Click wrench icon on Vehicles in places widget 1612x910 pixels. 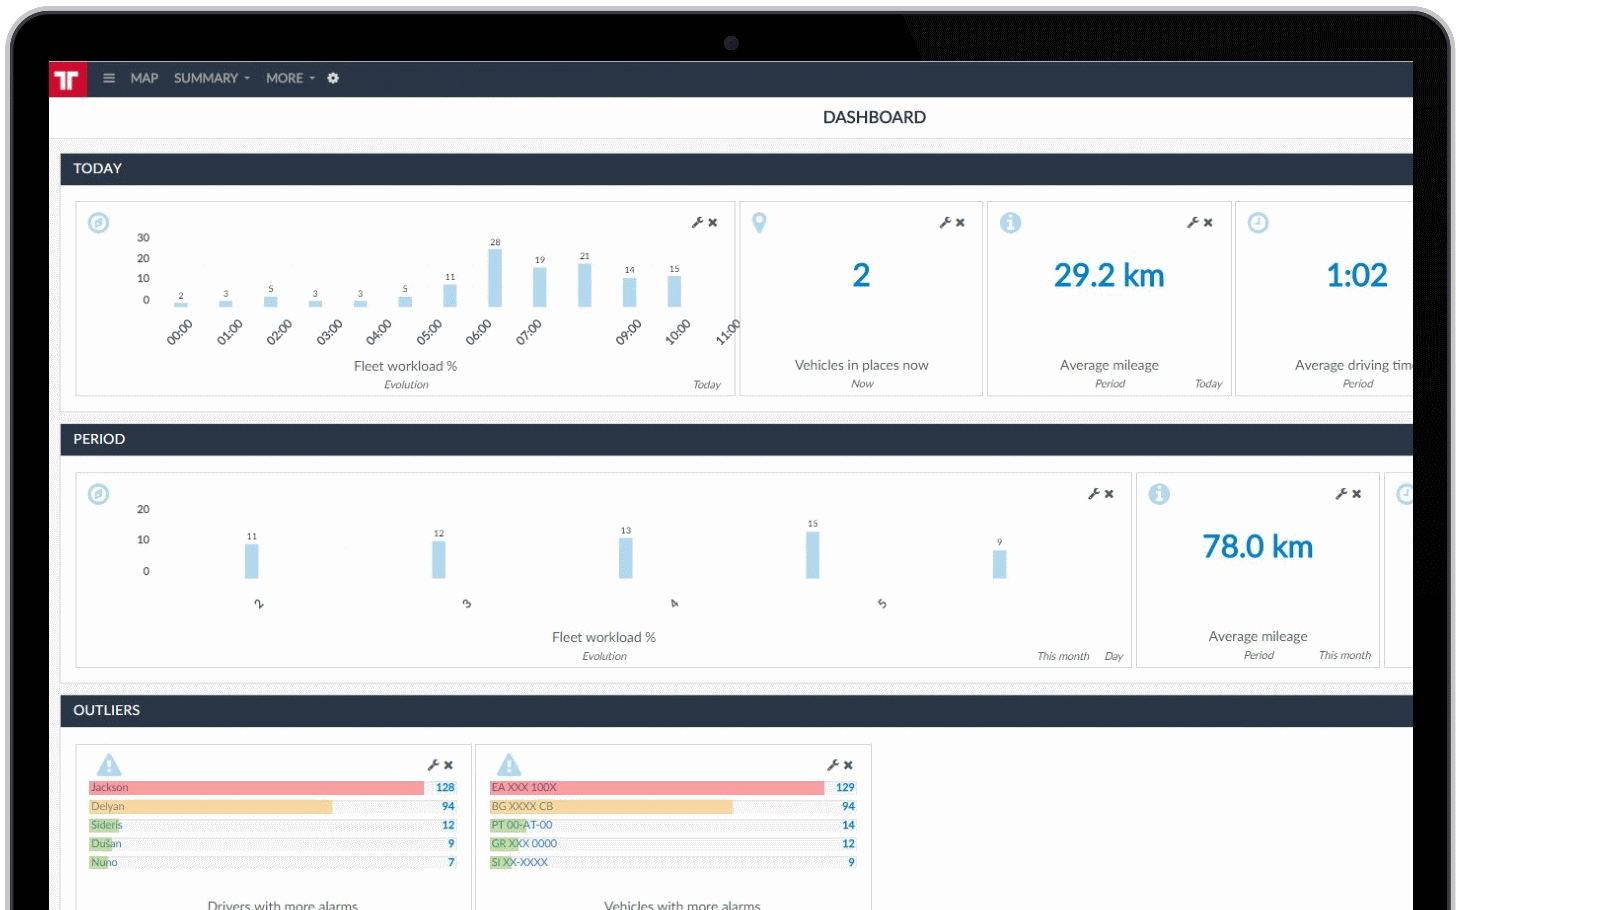pos(944,223)
